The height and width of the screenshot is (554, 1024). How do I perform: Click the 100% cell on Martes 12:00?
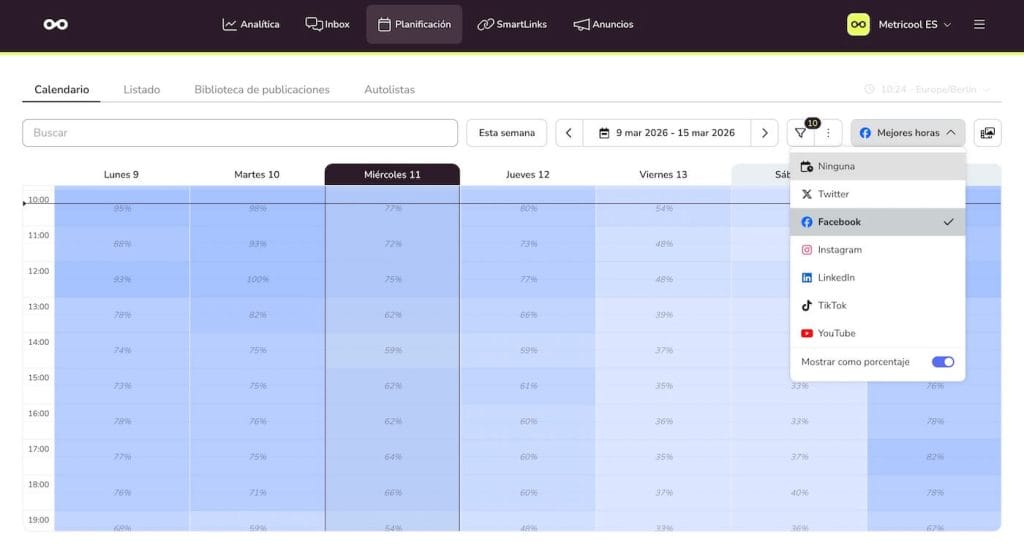pos(257,279)
